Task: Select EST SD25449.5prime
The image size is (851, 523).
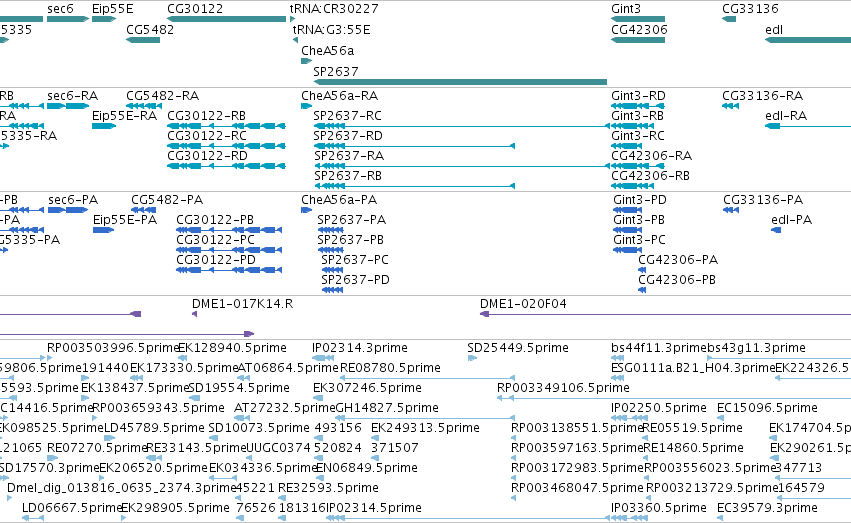Action: point(472,358)
